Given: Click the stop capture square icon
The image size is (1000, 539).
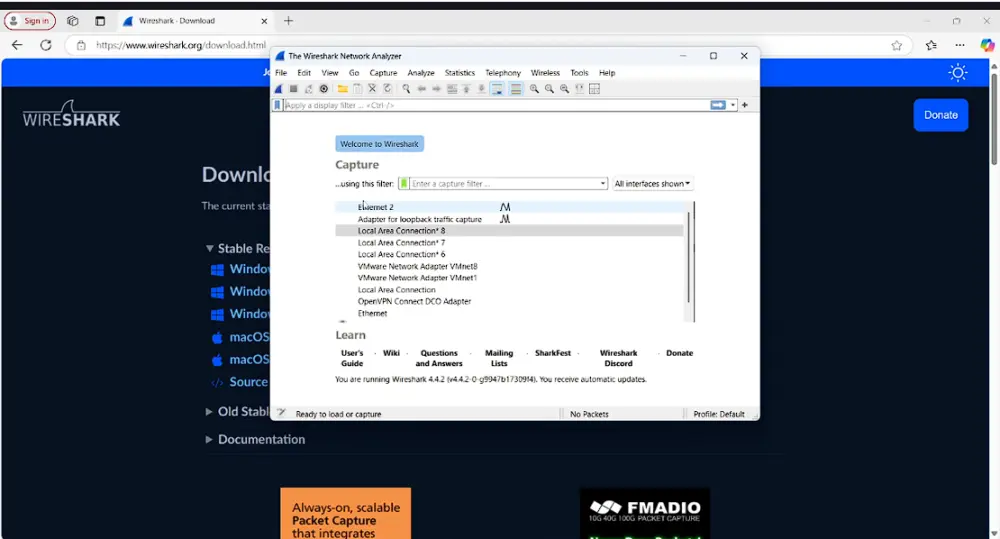Looking at the screenshot, I should point(293,89).
